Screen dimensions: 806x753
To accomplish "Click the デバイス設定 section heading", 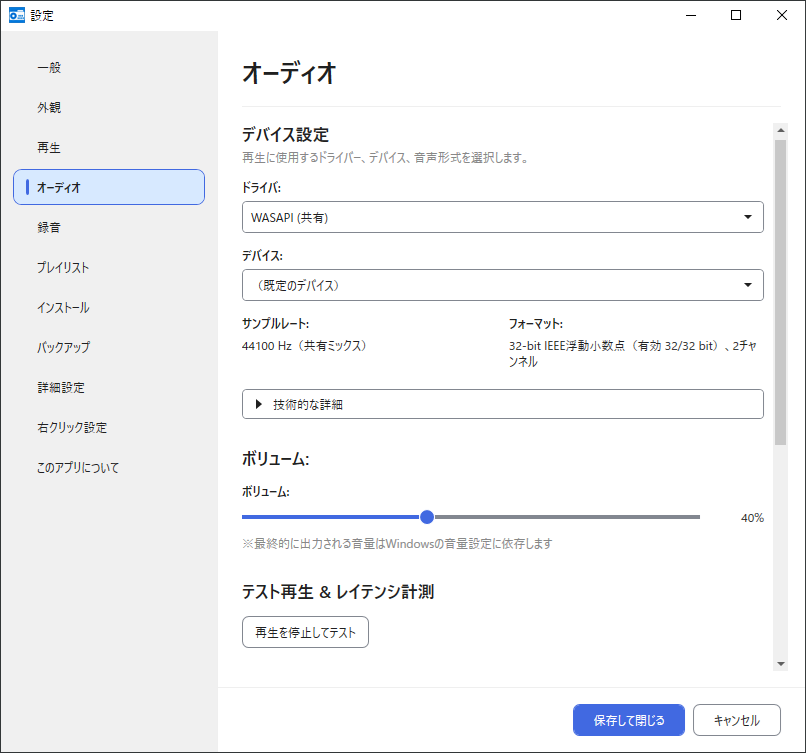I will (285, 135).
